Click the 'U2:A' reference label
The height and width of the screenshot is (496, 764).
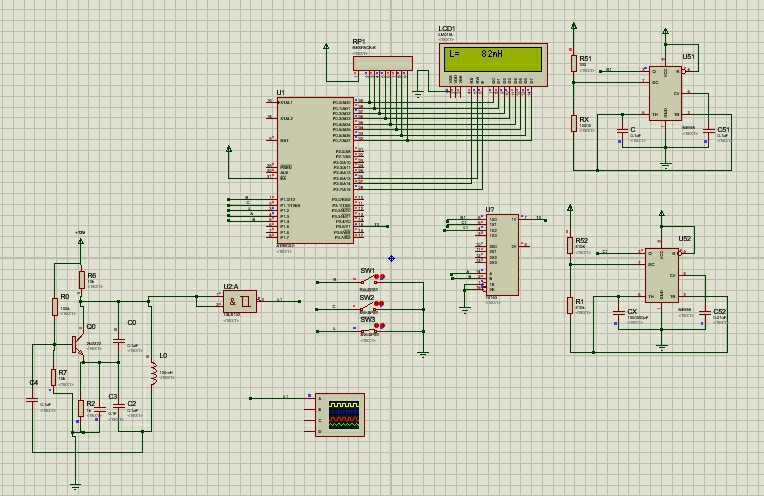(x=231, y=286)
